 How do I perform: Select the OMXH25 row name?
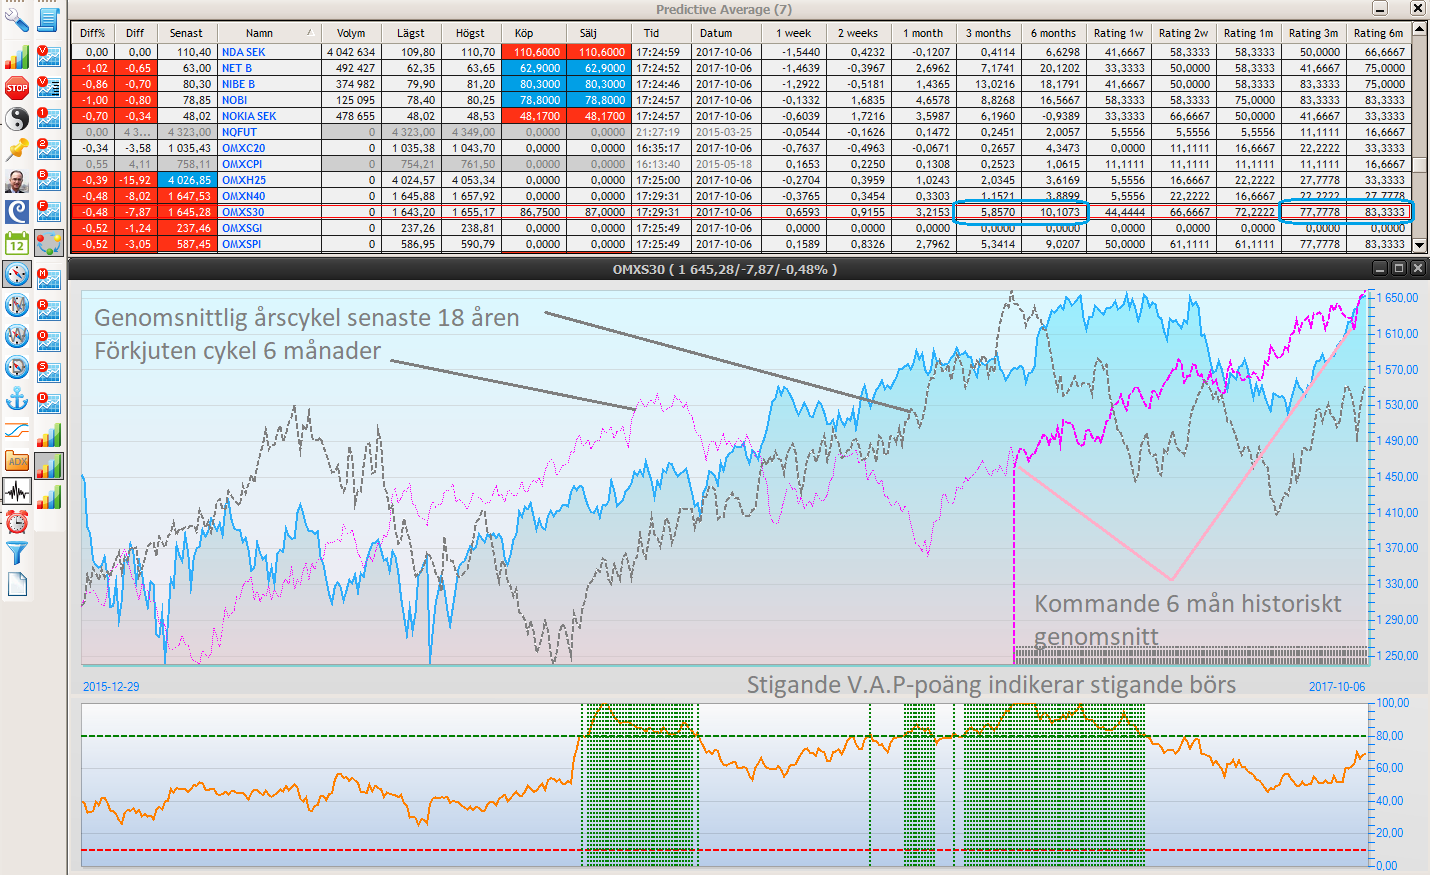(244, 180)
